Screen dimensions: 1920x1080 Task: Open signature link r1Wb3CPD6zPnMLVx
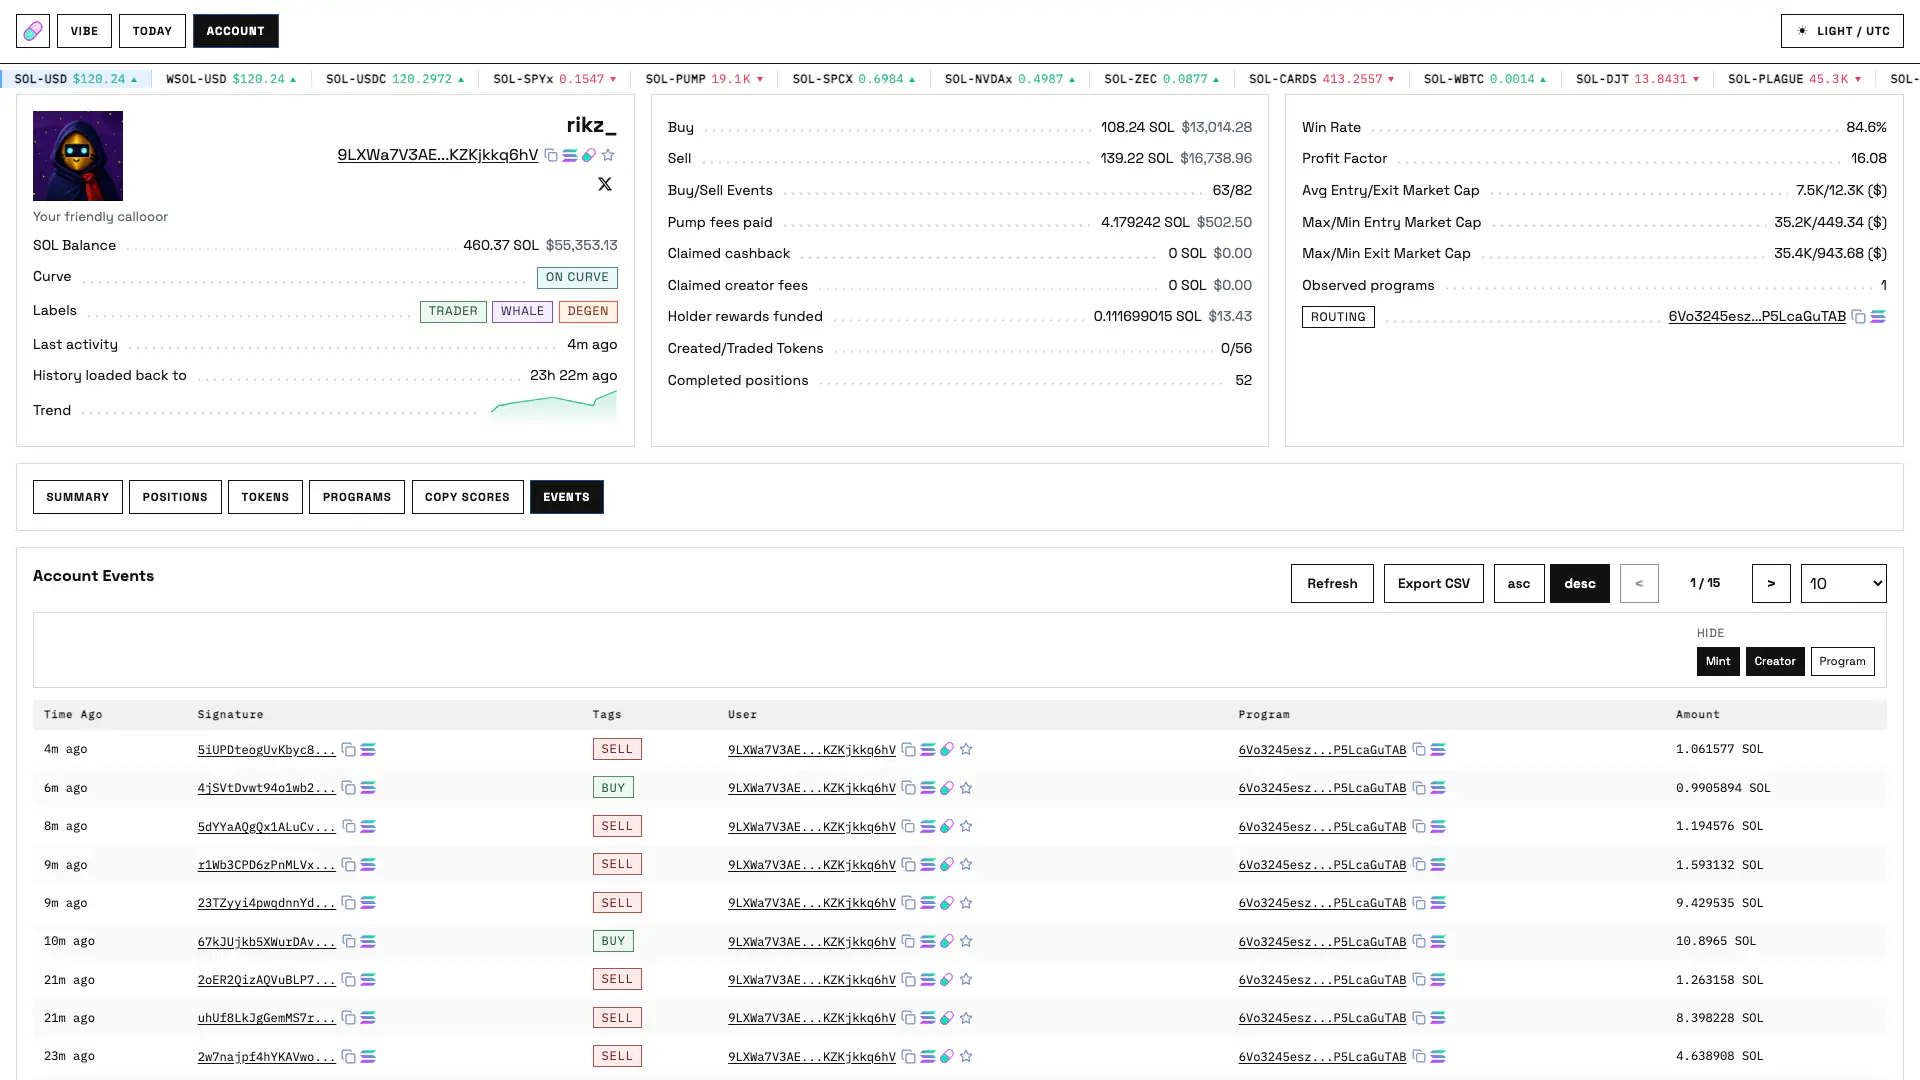[266, 865]
